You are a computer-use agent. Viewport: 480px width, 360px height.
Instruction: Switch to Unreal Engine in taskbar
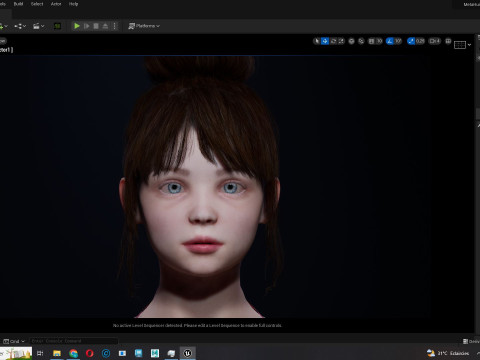click(188, 353)
